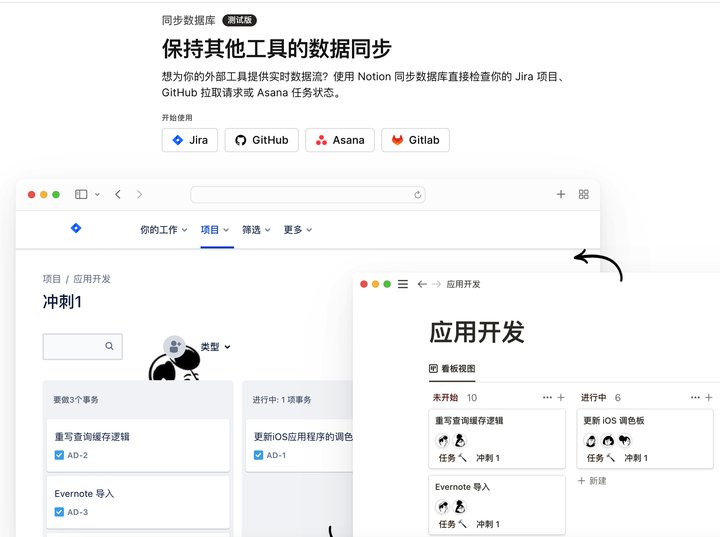Toggle the browser sidebar icon
This screenshot has height=537, width=720.
[81, 194]
